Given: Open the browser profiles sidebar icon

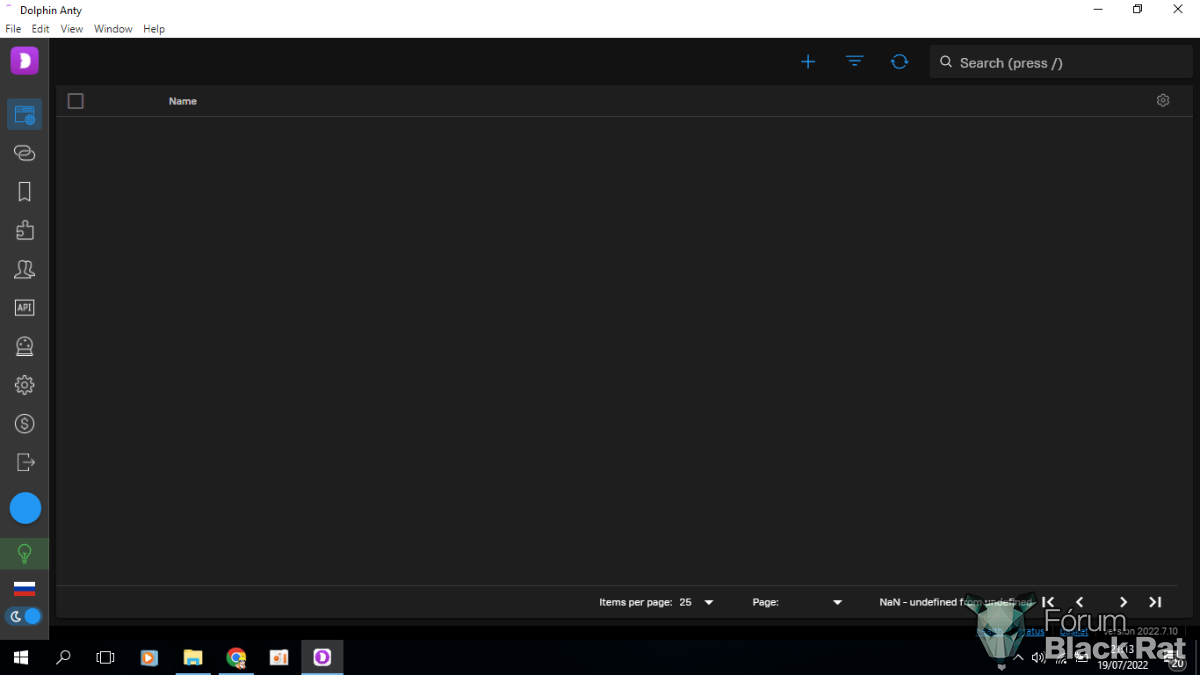Looking at the screenshot, I should [x=25, y=115].
